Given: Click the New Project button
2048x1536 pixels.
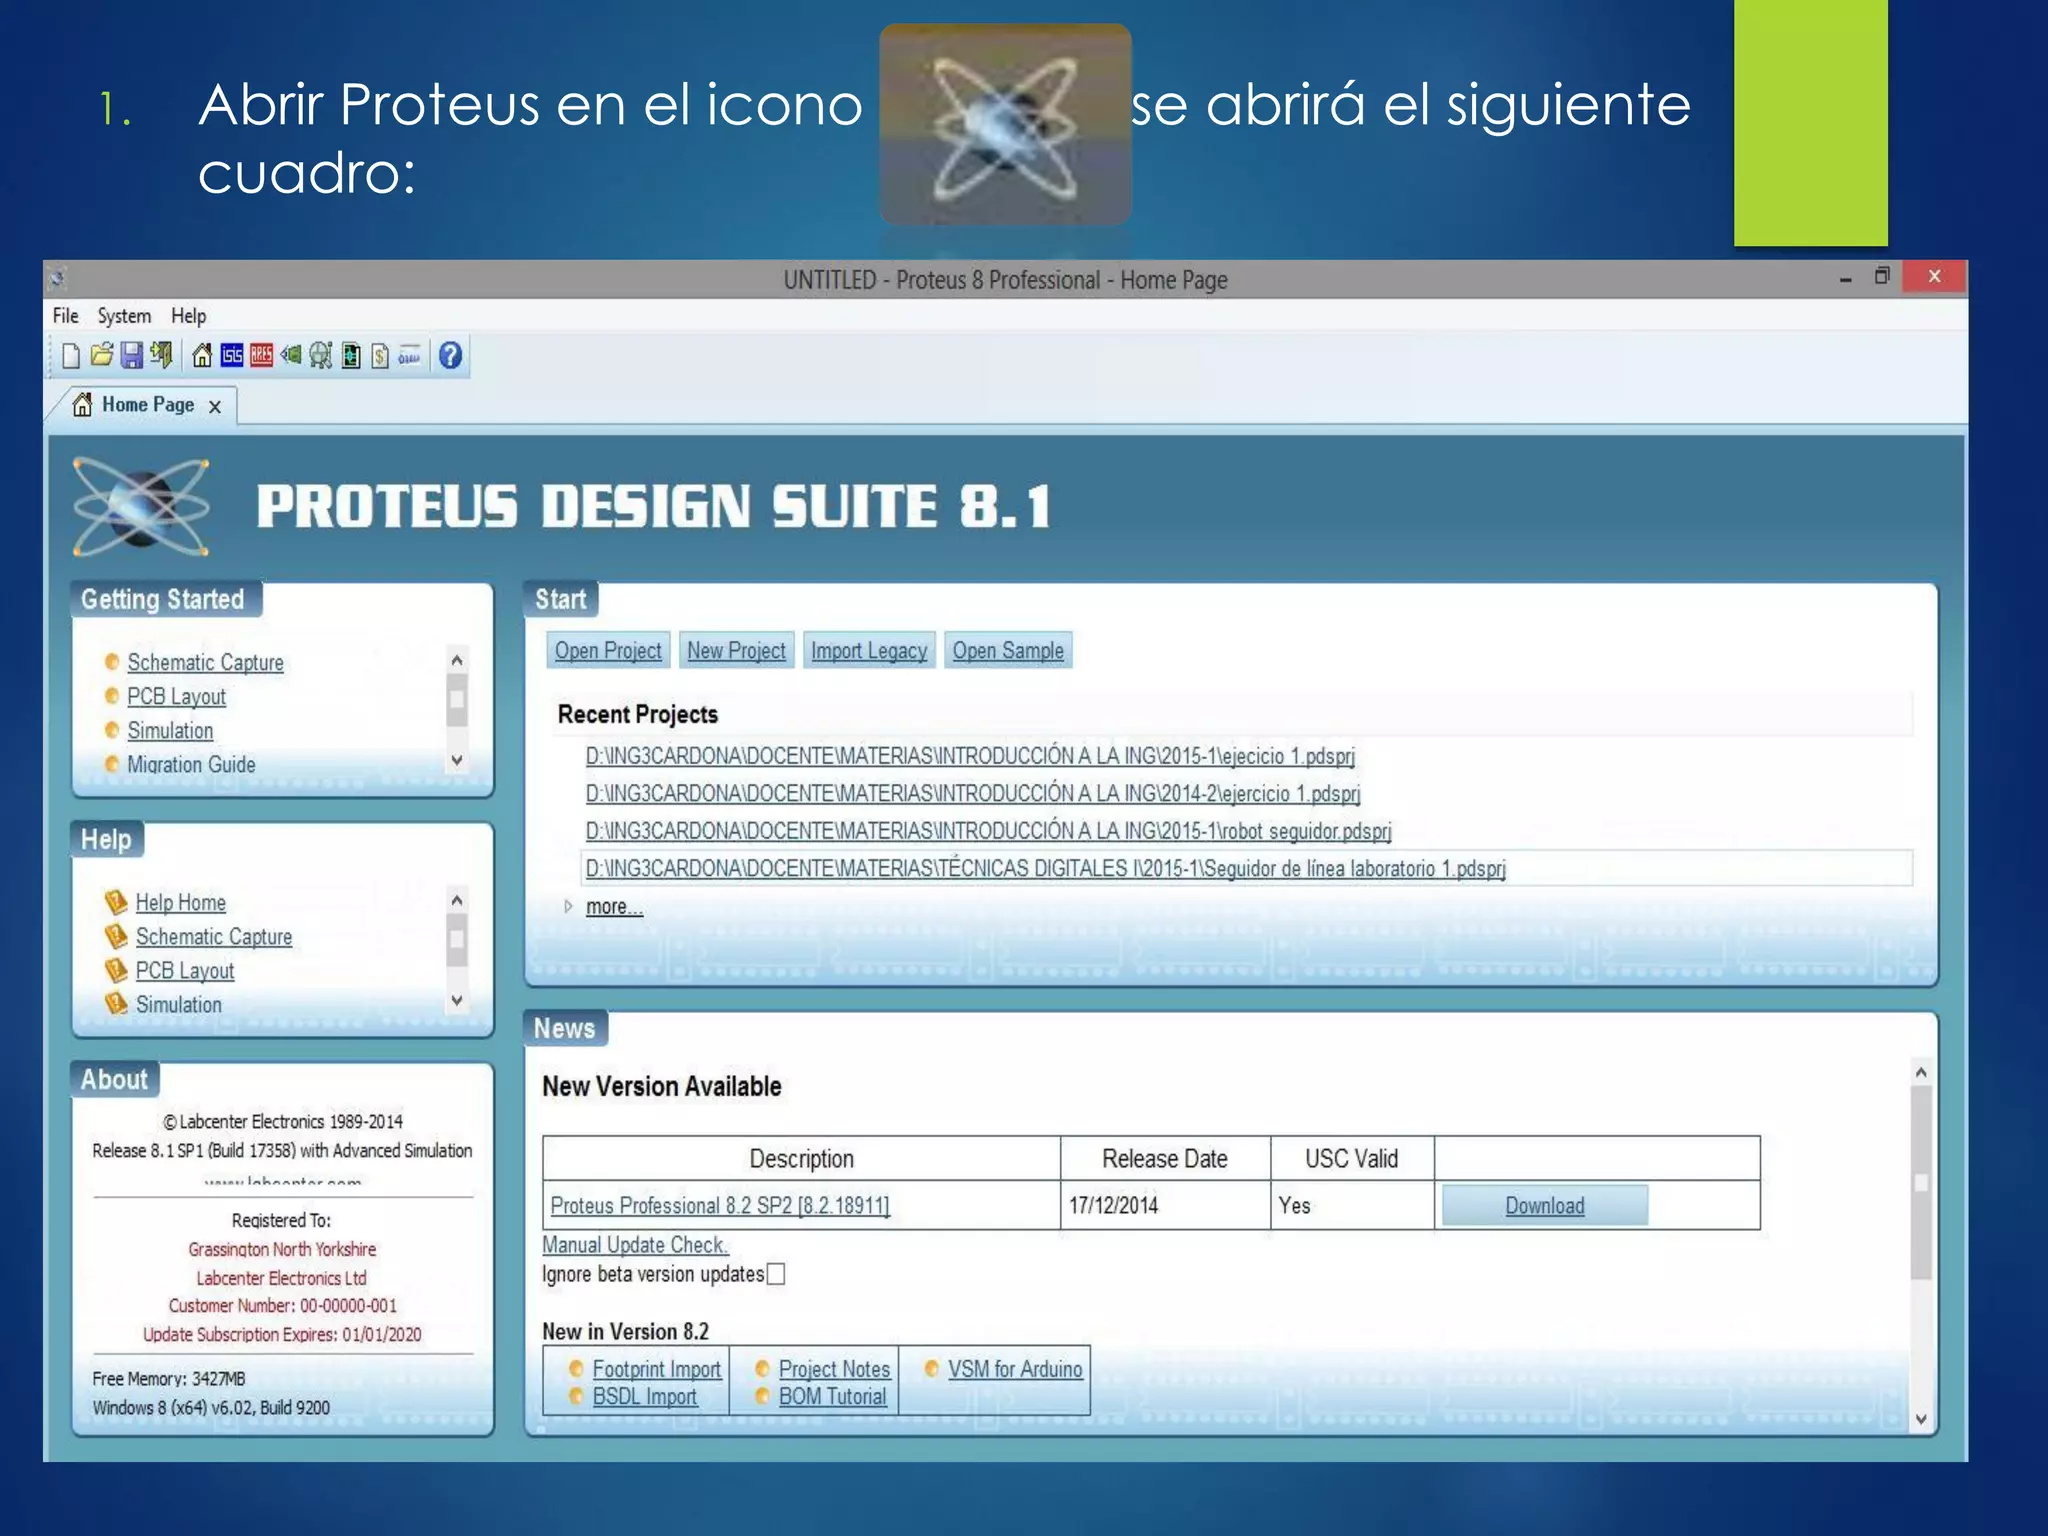Looking at the screenshot, I should (736, 651).
